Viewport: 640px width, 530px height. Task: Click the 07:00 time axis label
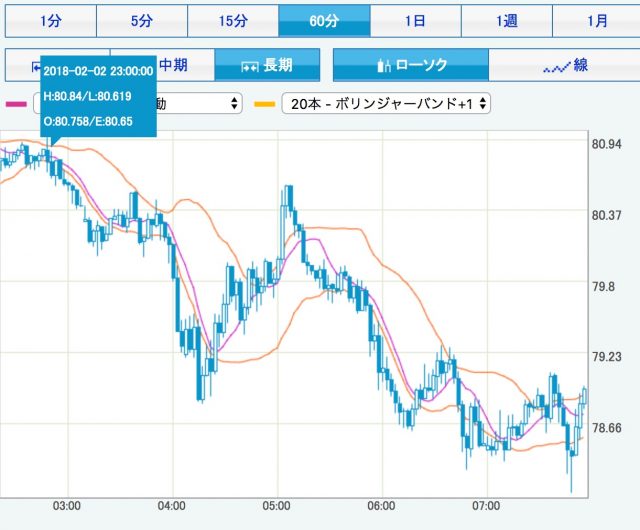pyautogui.click(x=486, y=507)
